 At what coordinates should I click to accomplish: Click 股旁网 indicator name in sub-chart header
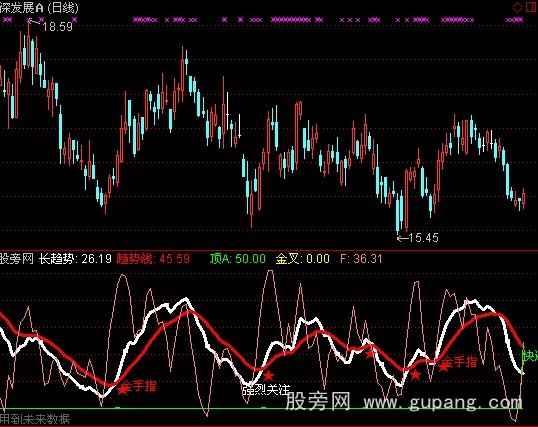point(16,258)
